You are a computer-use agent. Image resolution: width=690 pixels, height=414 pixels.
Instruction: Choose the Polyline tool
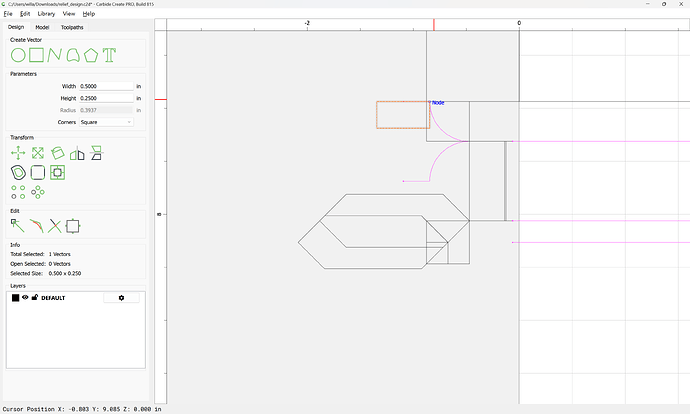(55, 55)
